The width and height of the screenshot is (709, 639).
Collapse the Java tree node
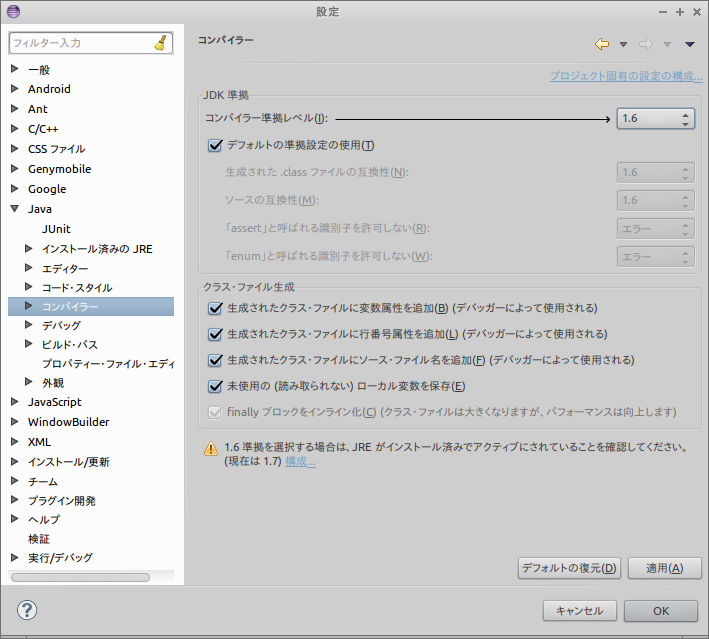[x=14, y=209]
